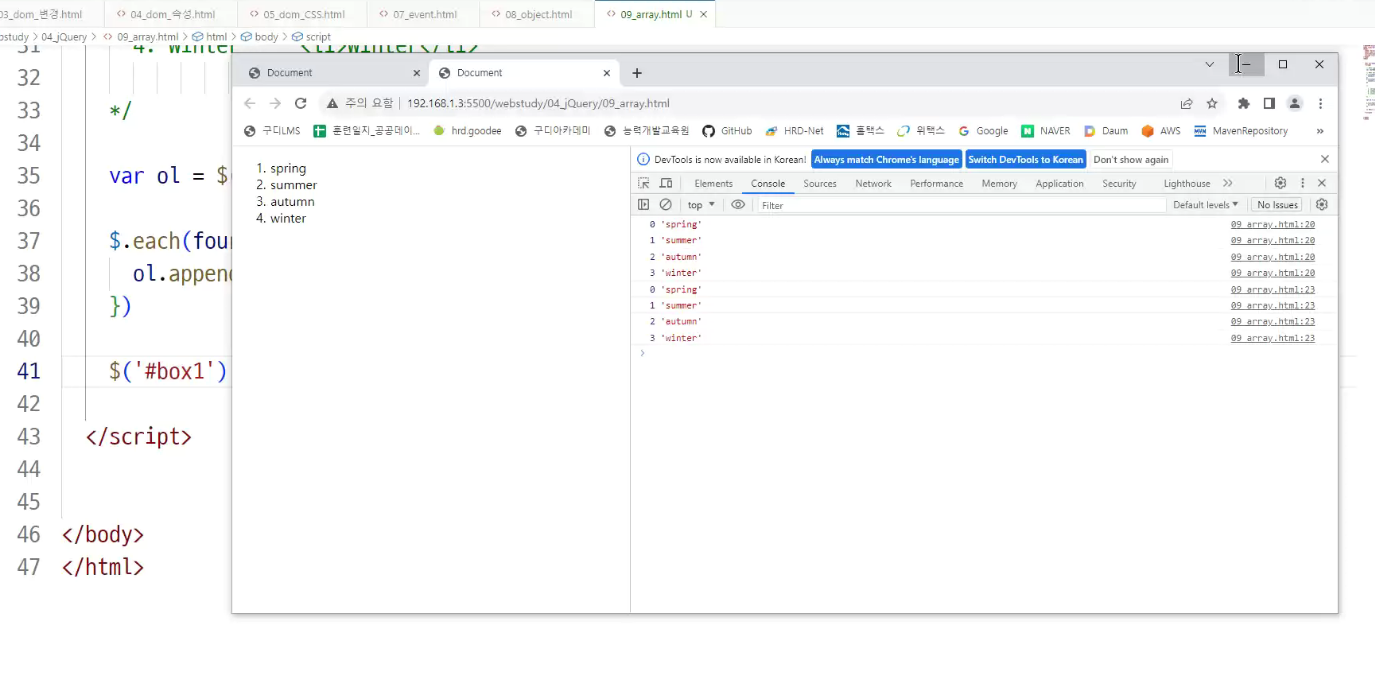Focus the console Filter field
This screenshot has height=693, width=1375.
[x=961, y=204]
